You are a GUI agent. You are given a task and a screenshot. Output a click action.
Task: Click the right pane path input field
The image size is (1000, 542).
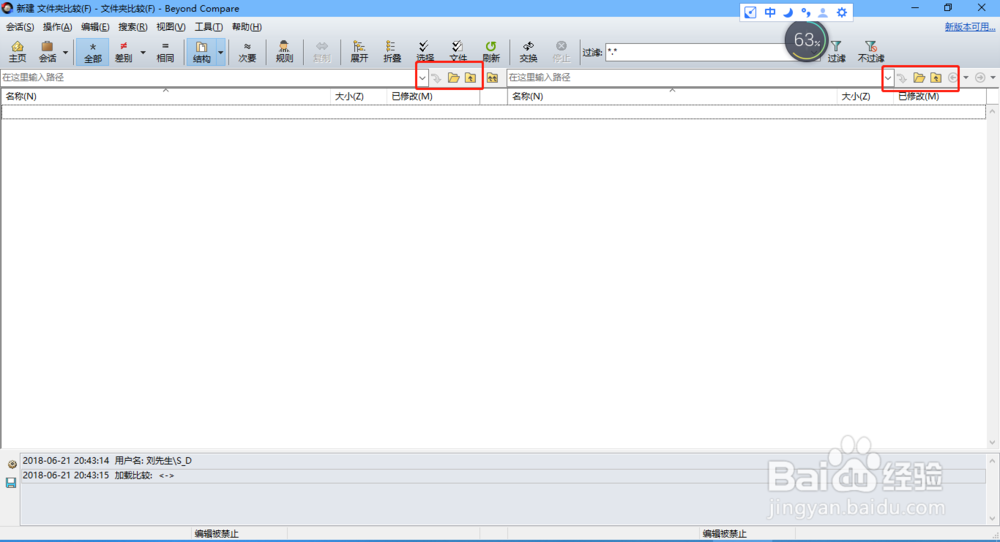[695, 77]
